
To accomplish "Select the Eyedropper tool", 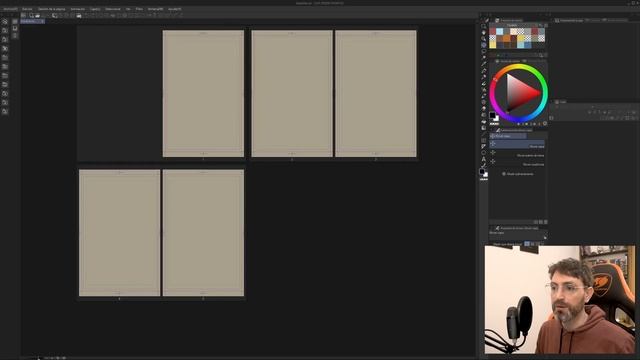I will [x=484, y=64].
